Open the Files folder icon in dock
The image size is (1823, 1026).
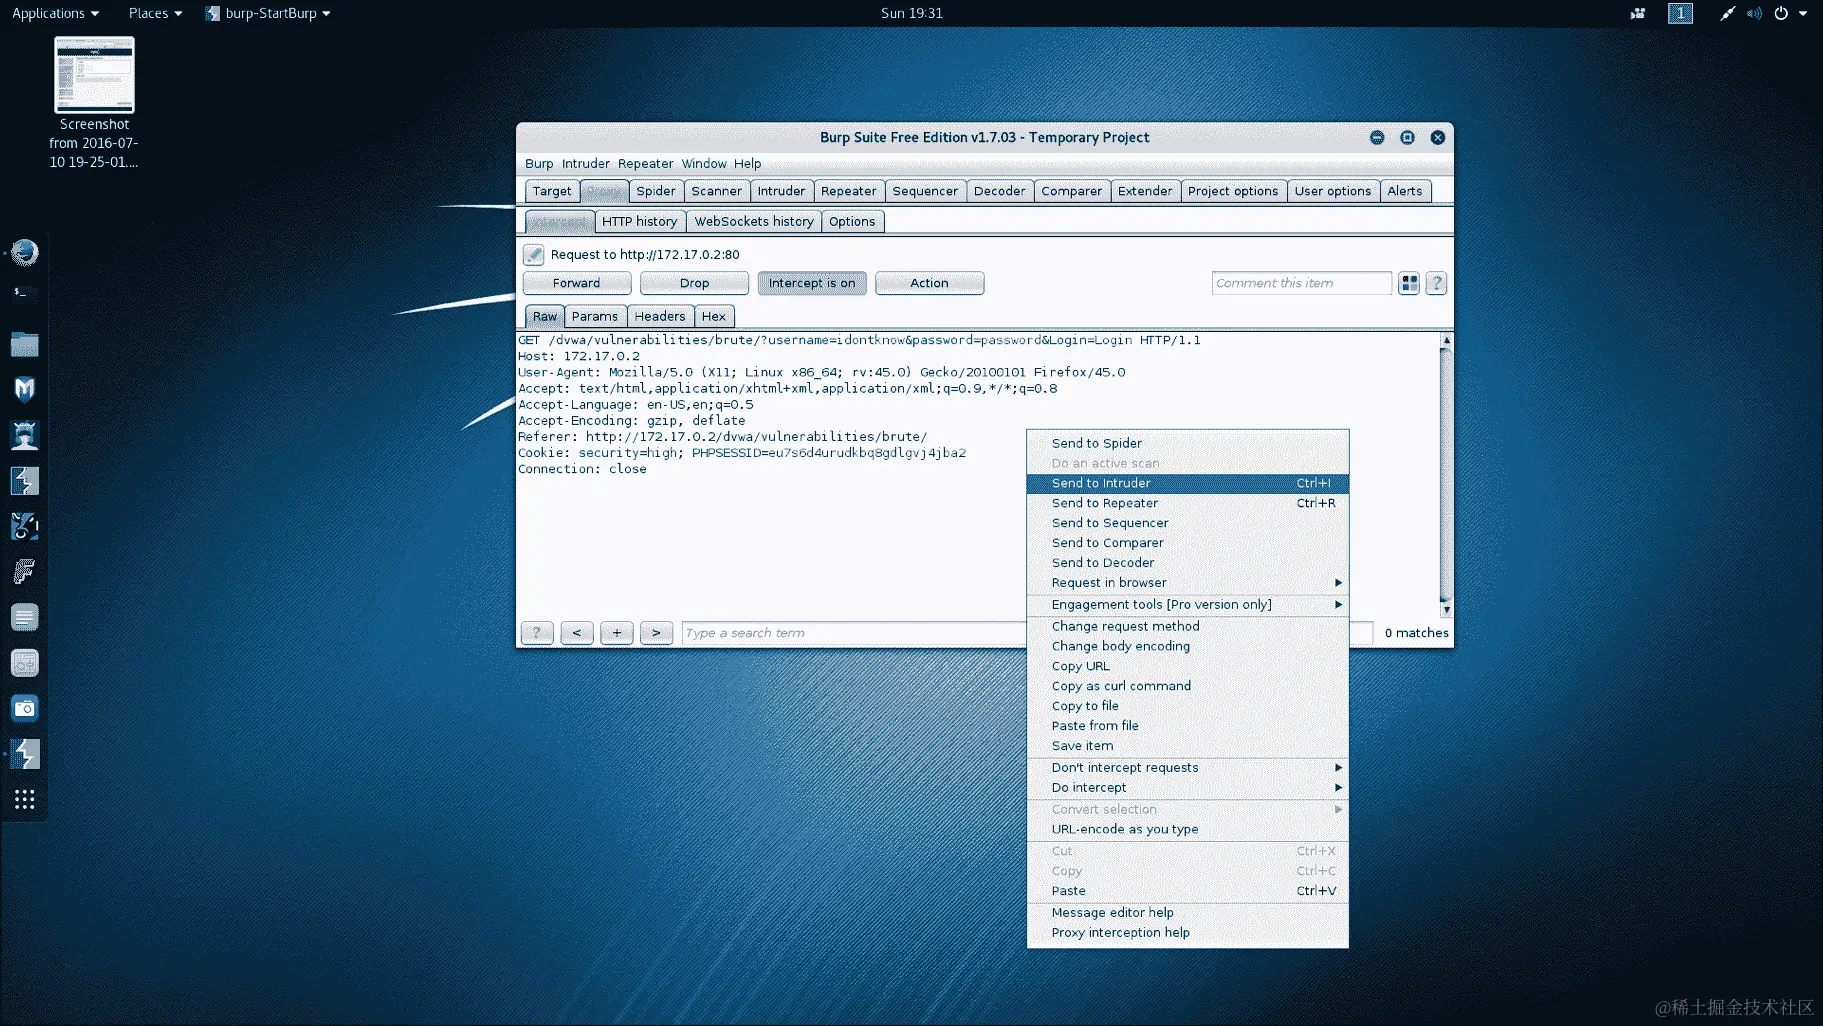tap(24, 345)
